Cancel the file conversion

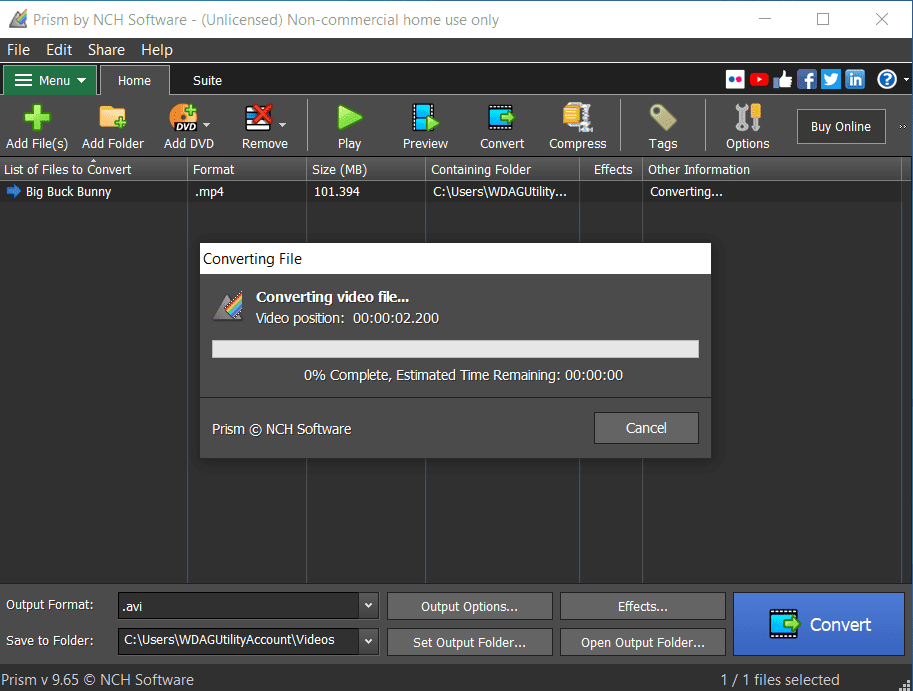click(646, 428)
